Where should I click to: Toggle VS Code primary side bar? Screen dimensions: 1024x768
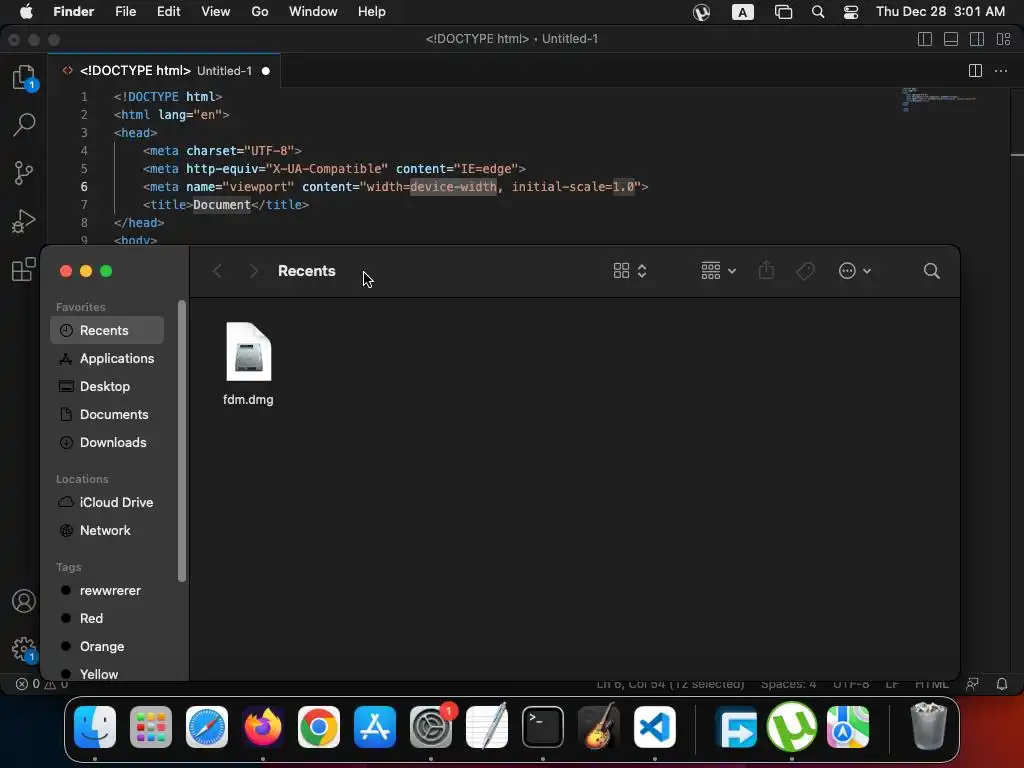pyautogui.click(x=925, y=39)
